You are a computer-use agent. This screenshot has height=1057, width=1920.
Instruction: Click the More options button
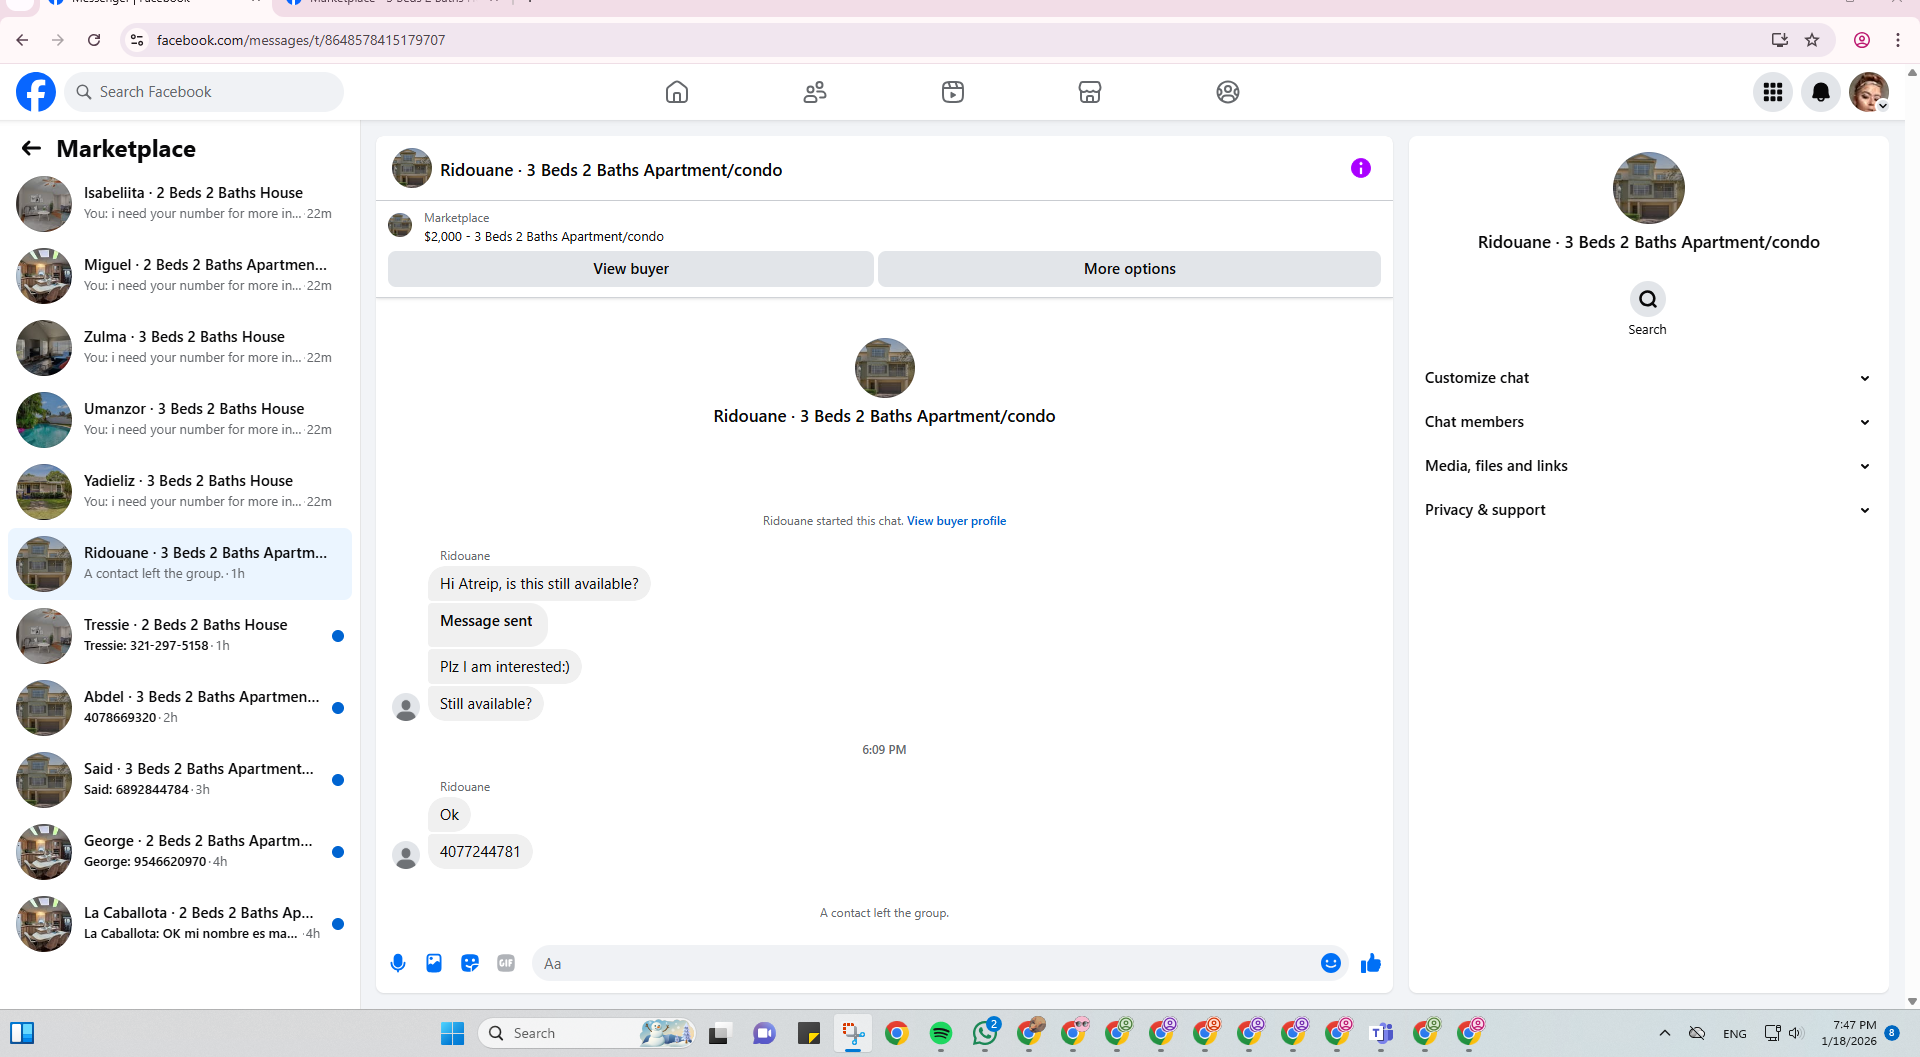(x=1129, y=269)
